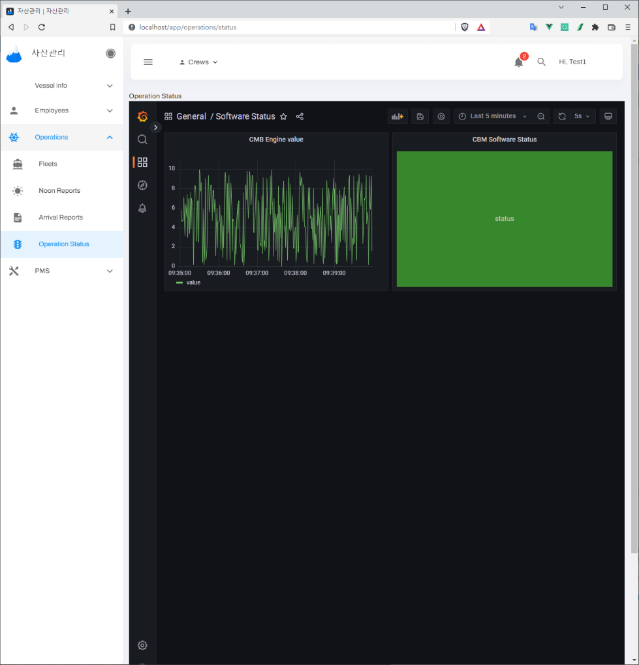This screenshot has height=665, width=639.
Task: Star the Software Status dashboard
Action: (x=284, y=117)
